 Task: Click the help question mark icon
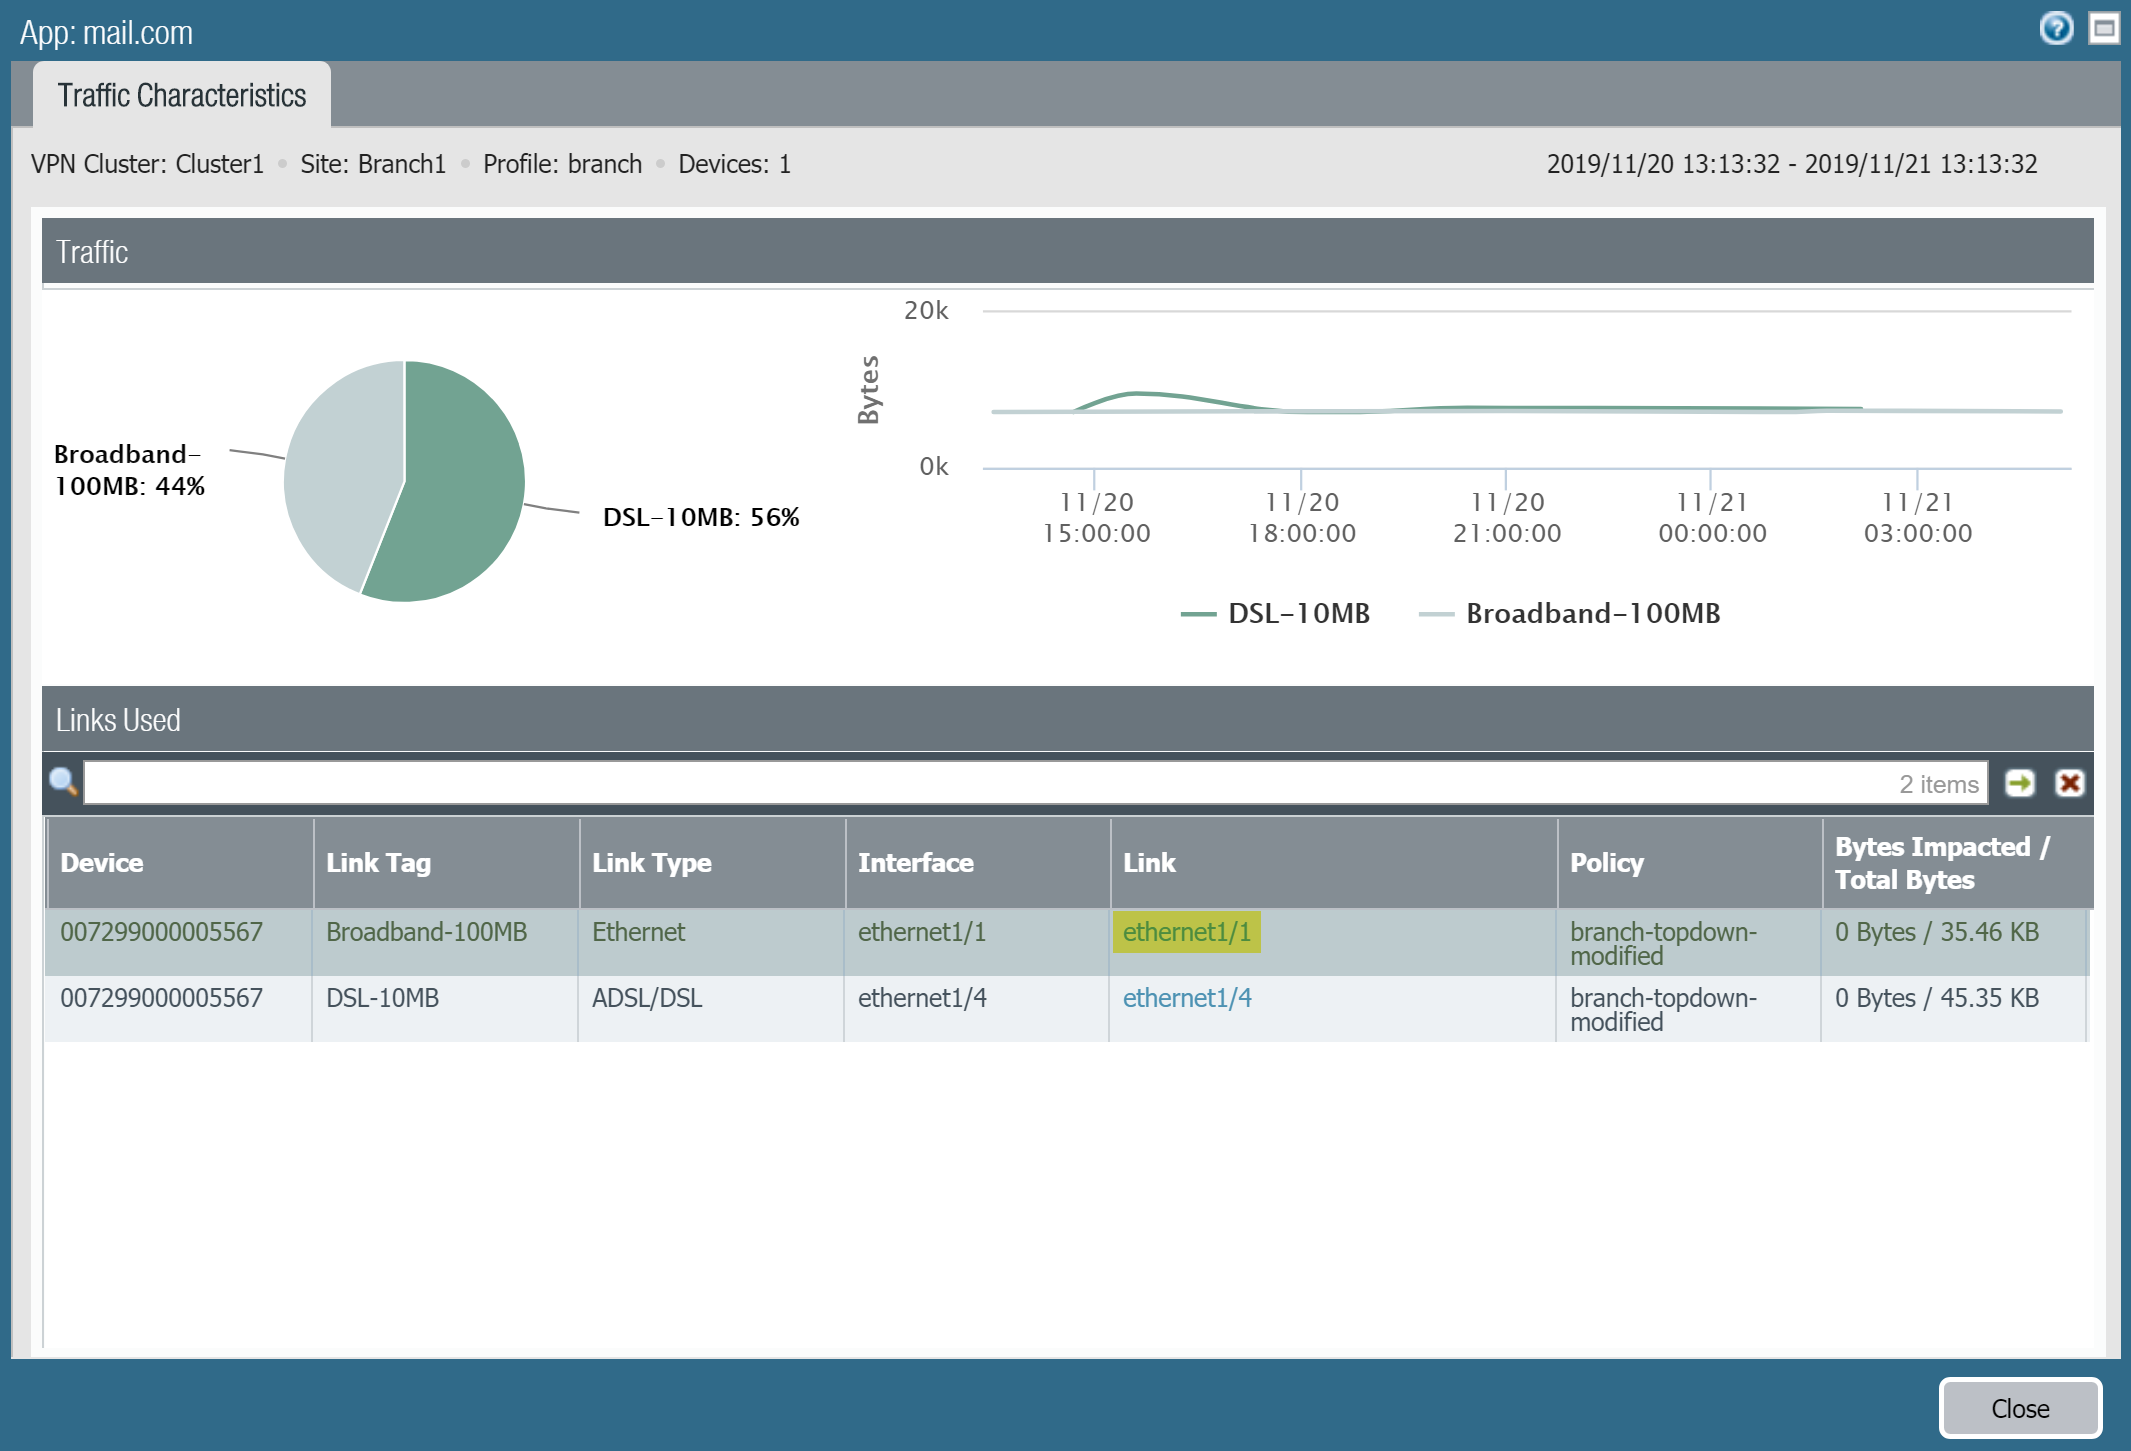[2056, 28]
